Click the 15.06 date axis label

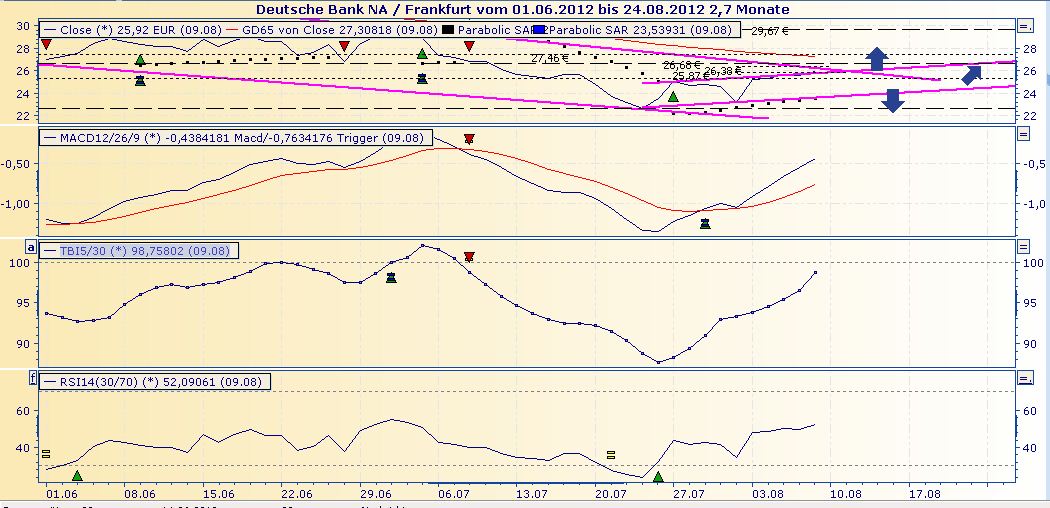(x=218, y=494)
